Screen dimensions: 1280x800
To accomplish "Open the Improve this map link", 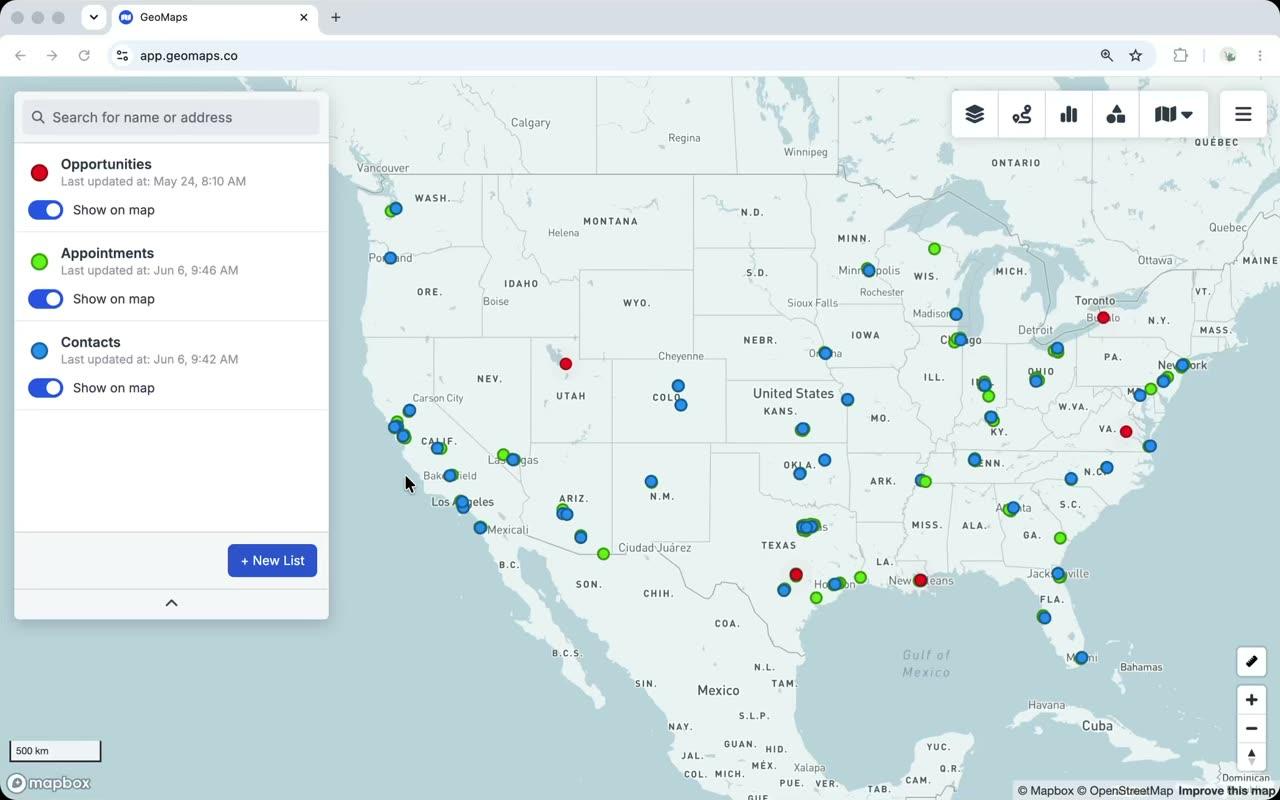I will coord(1227,791).
